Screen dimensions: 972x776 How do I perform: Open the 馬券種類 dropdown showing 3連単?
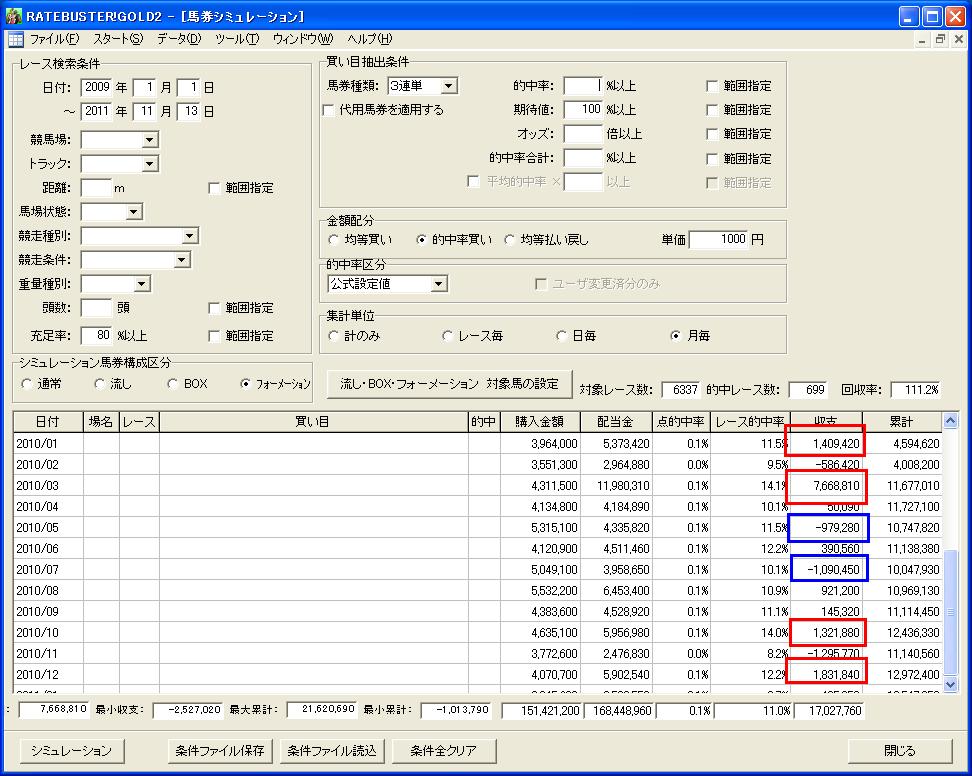tap(449, 86)
